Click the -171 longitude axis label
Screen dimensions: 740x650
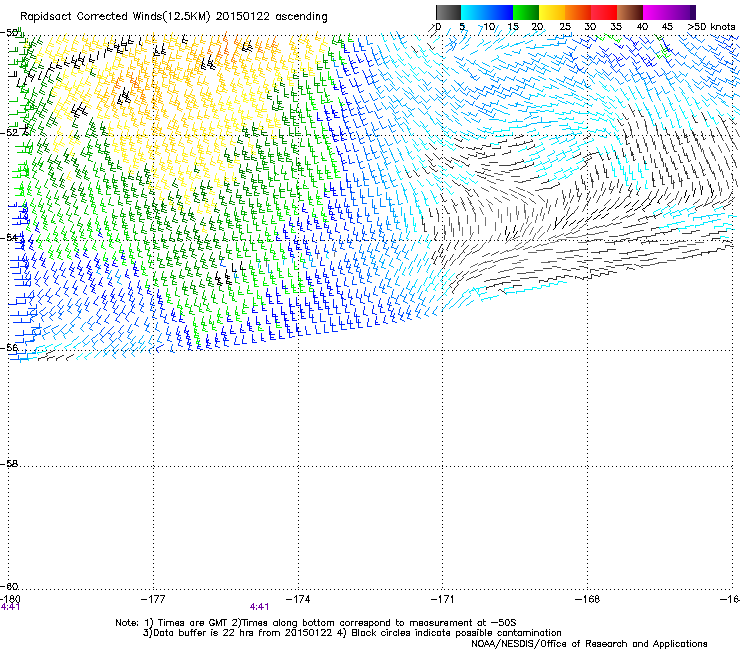(442, 599)
